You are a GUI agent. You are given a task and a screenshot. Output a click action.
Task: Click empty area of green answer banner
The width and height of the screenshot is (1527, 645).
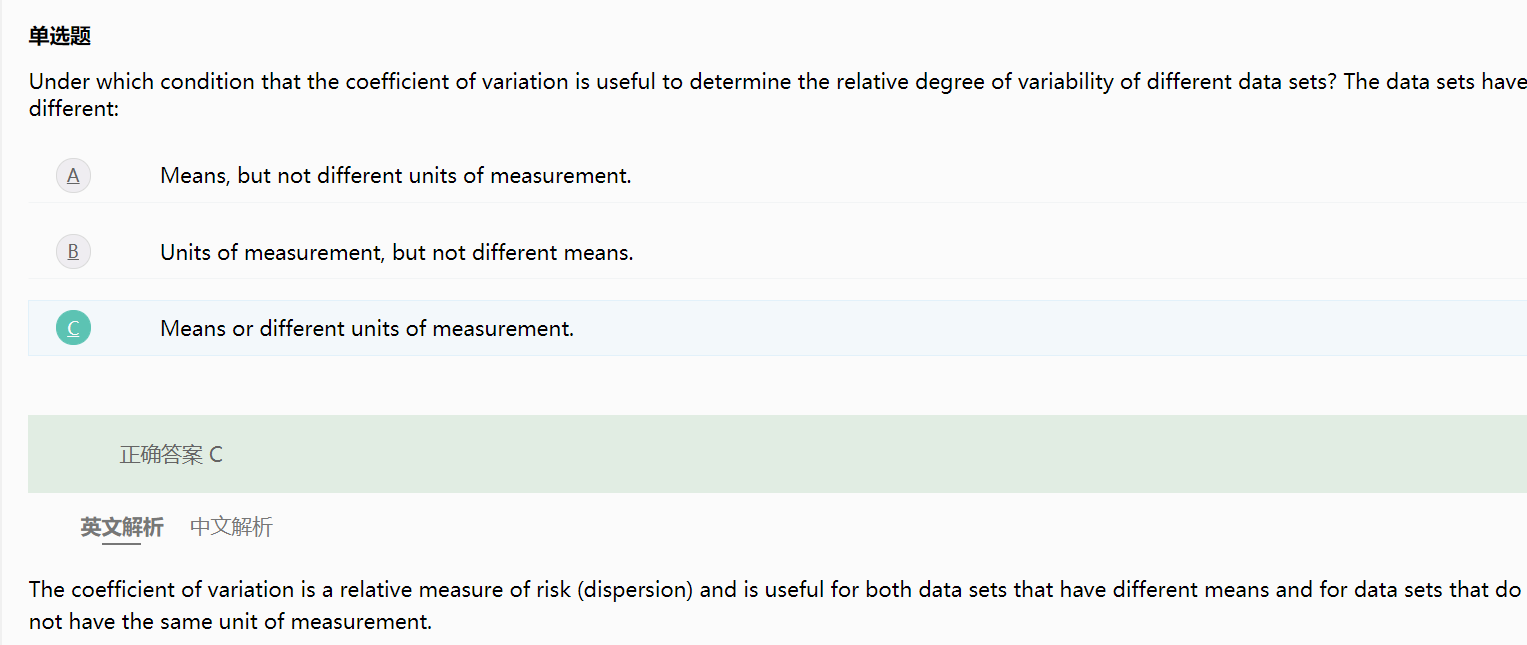click(x=850, y=454)
